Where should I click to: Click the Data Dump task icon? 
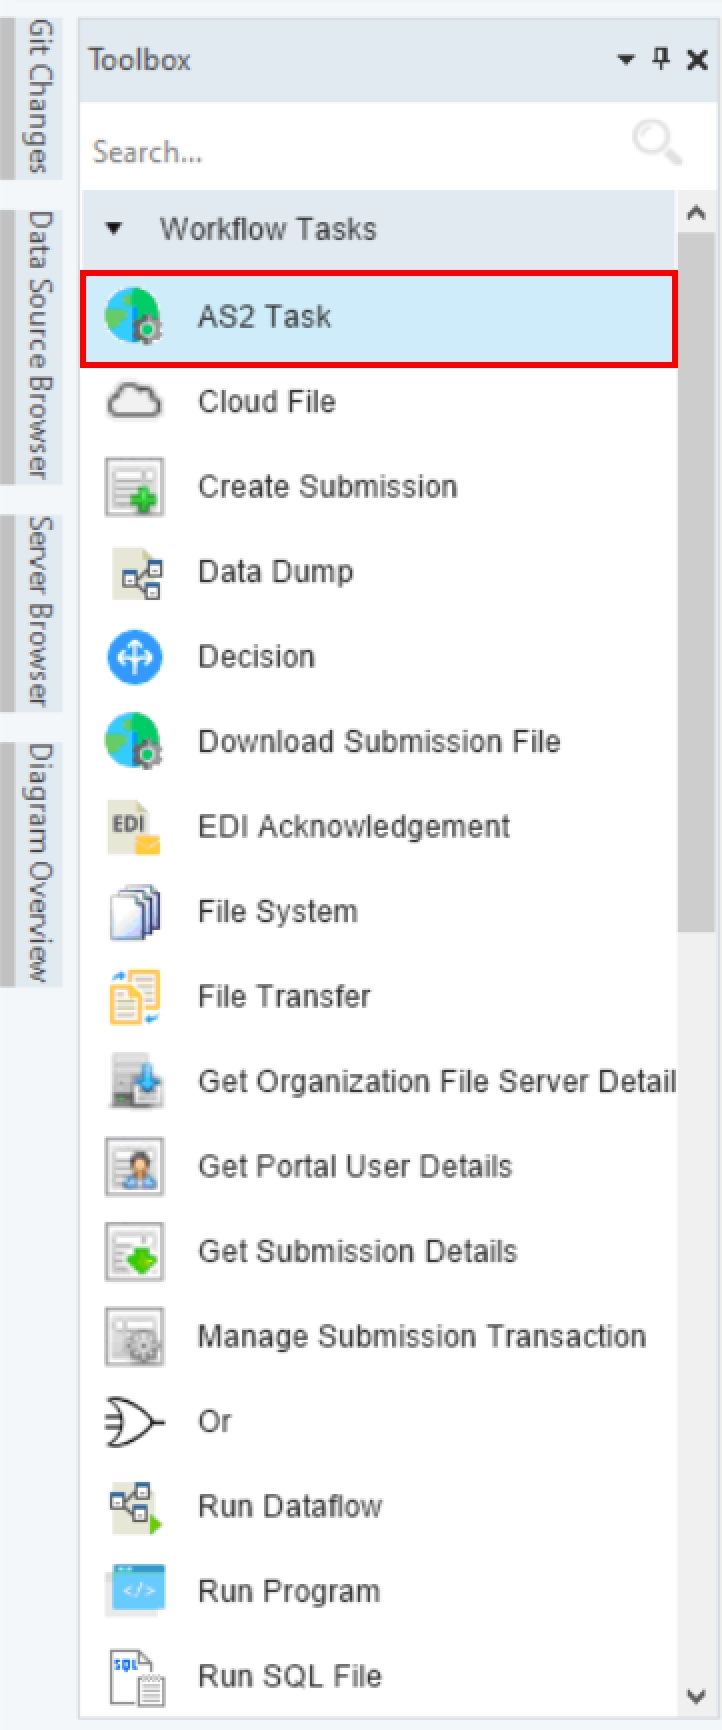pos(136,573)
